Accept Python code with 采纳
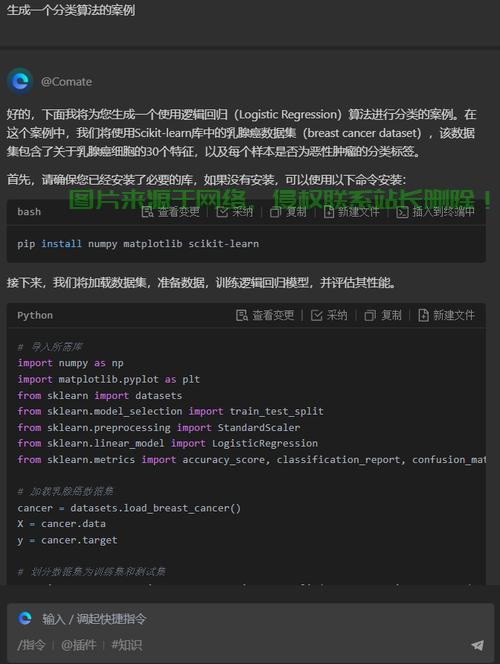500x664 pixels. [x=329, y=315]
